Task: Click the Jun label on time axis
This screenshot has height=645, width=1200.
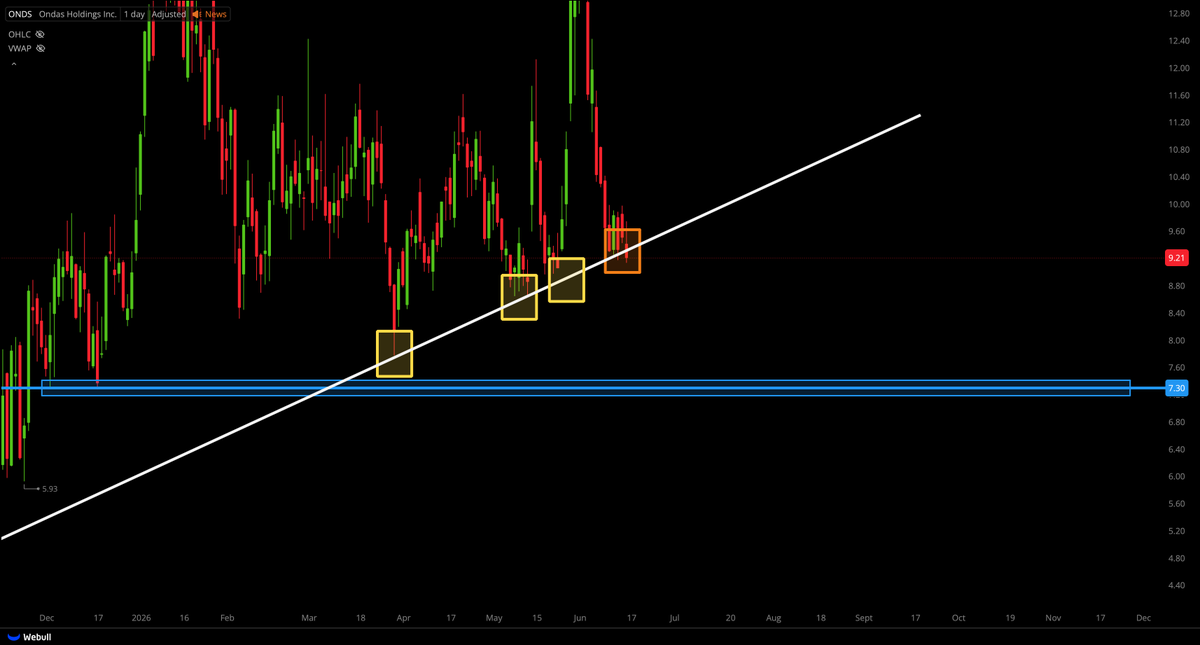Action: (x=581, y=618)
